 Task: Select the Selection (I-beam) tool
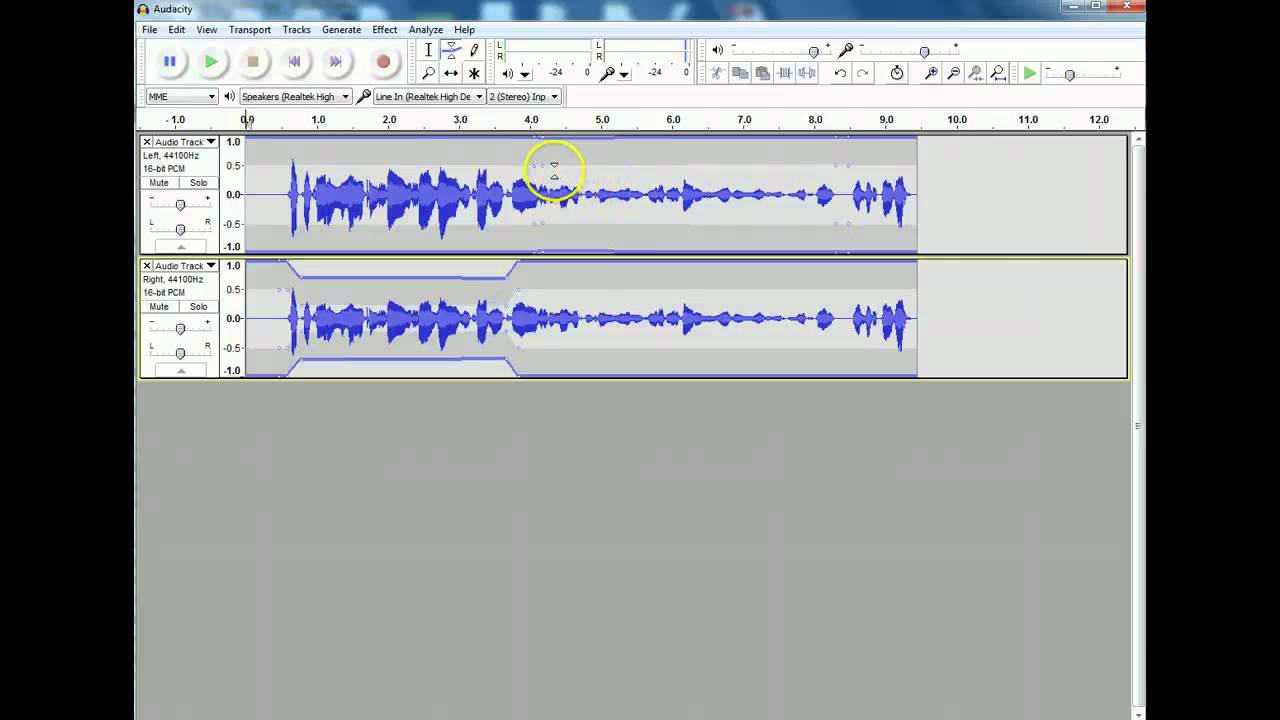pyautogui.click(x=428, y=50)
